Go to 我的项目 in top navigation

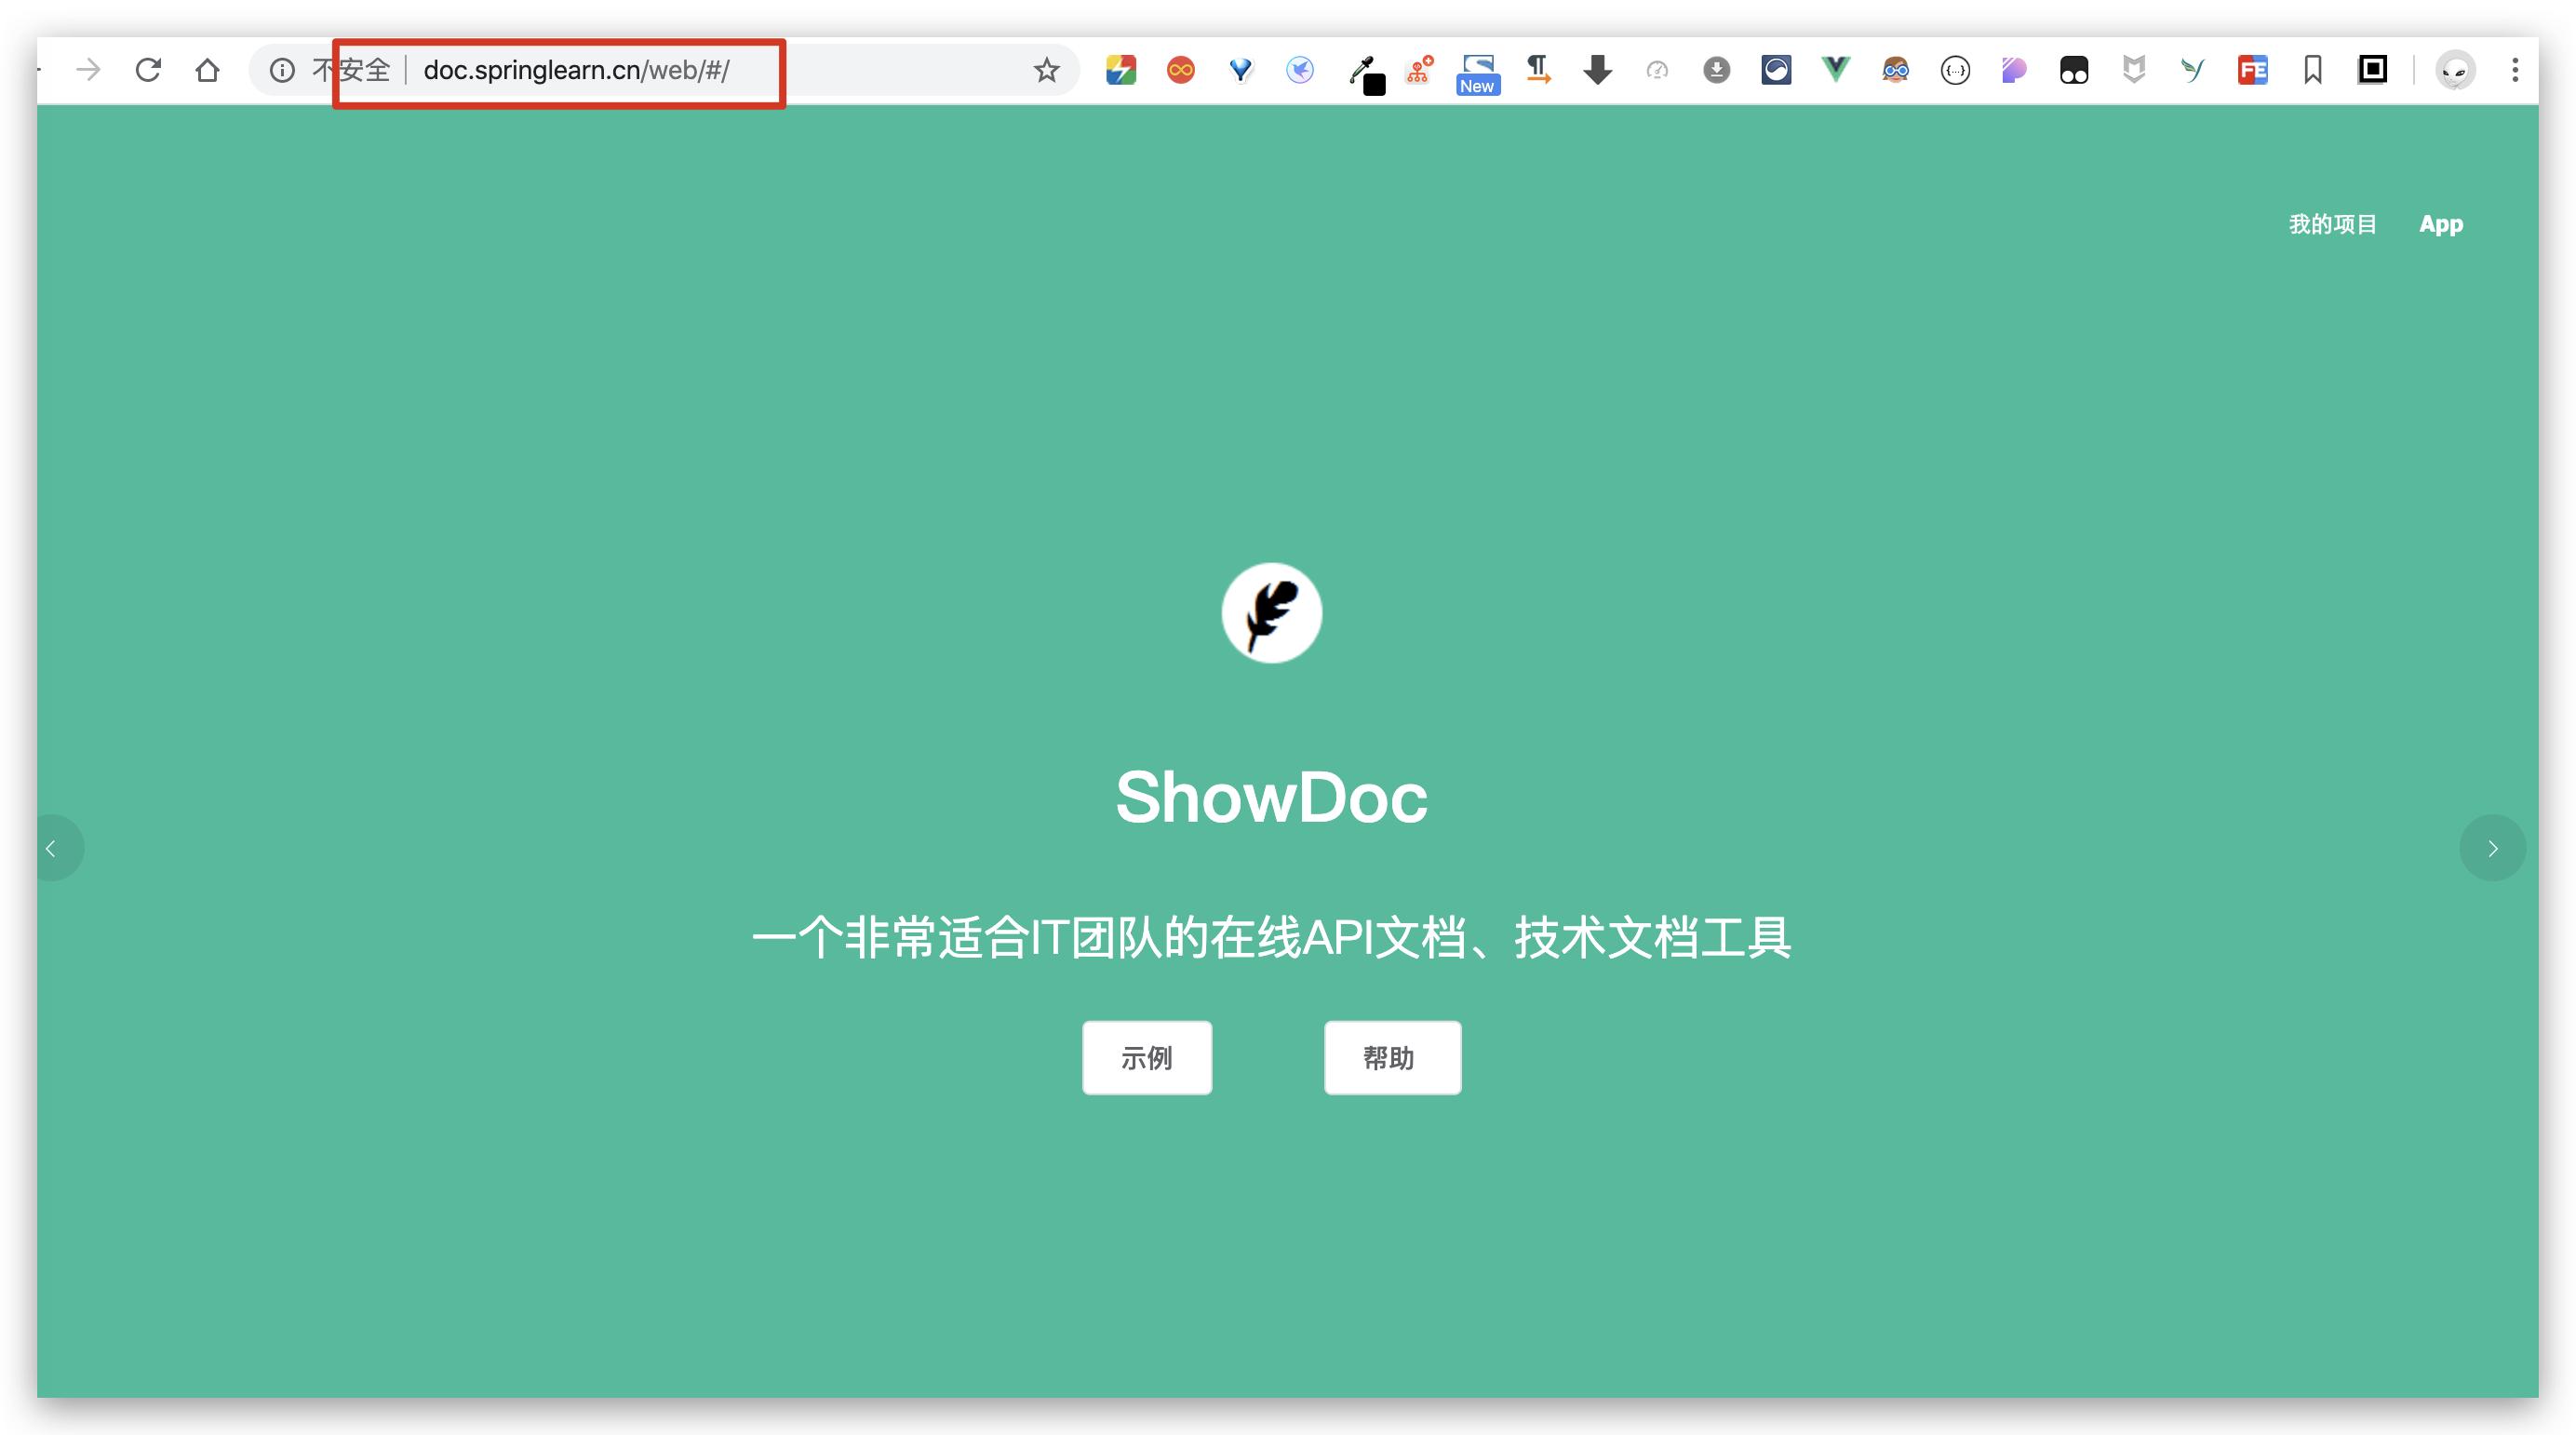pos(2332,224)
